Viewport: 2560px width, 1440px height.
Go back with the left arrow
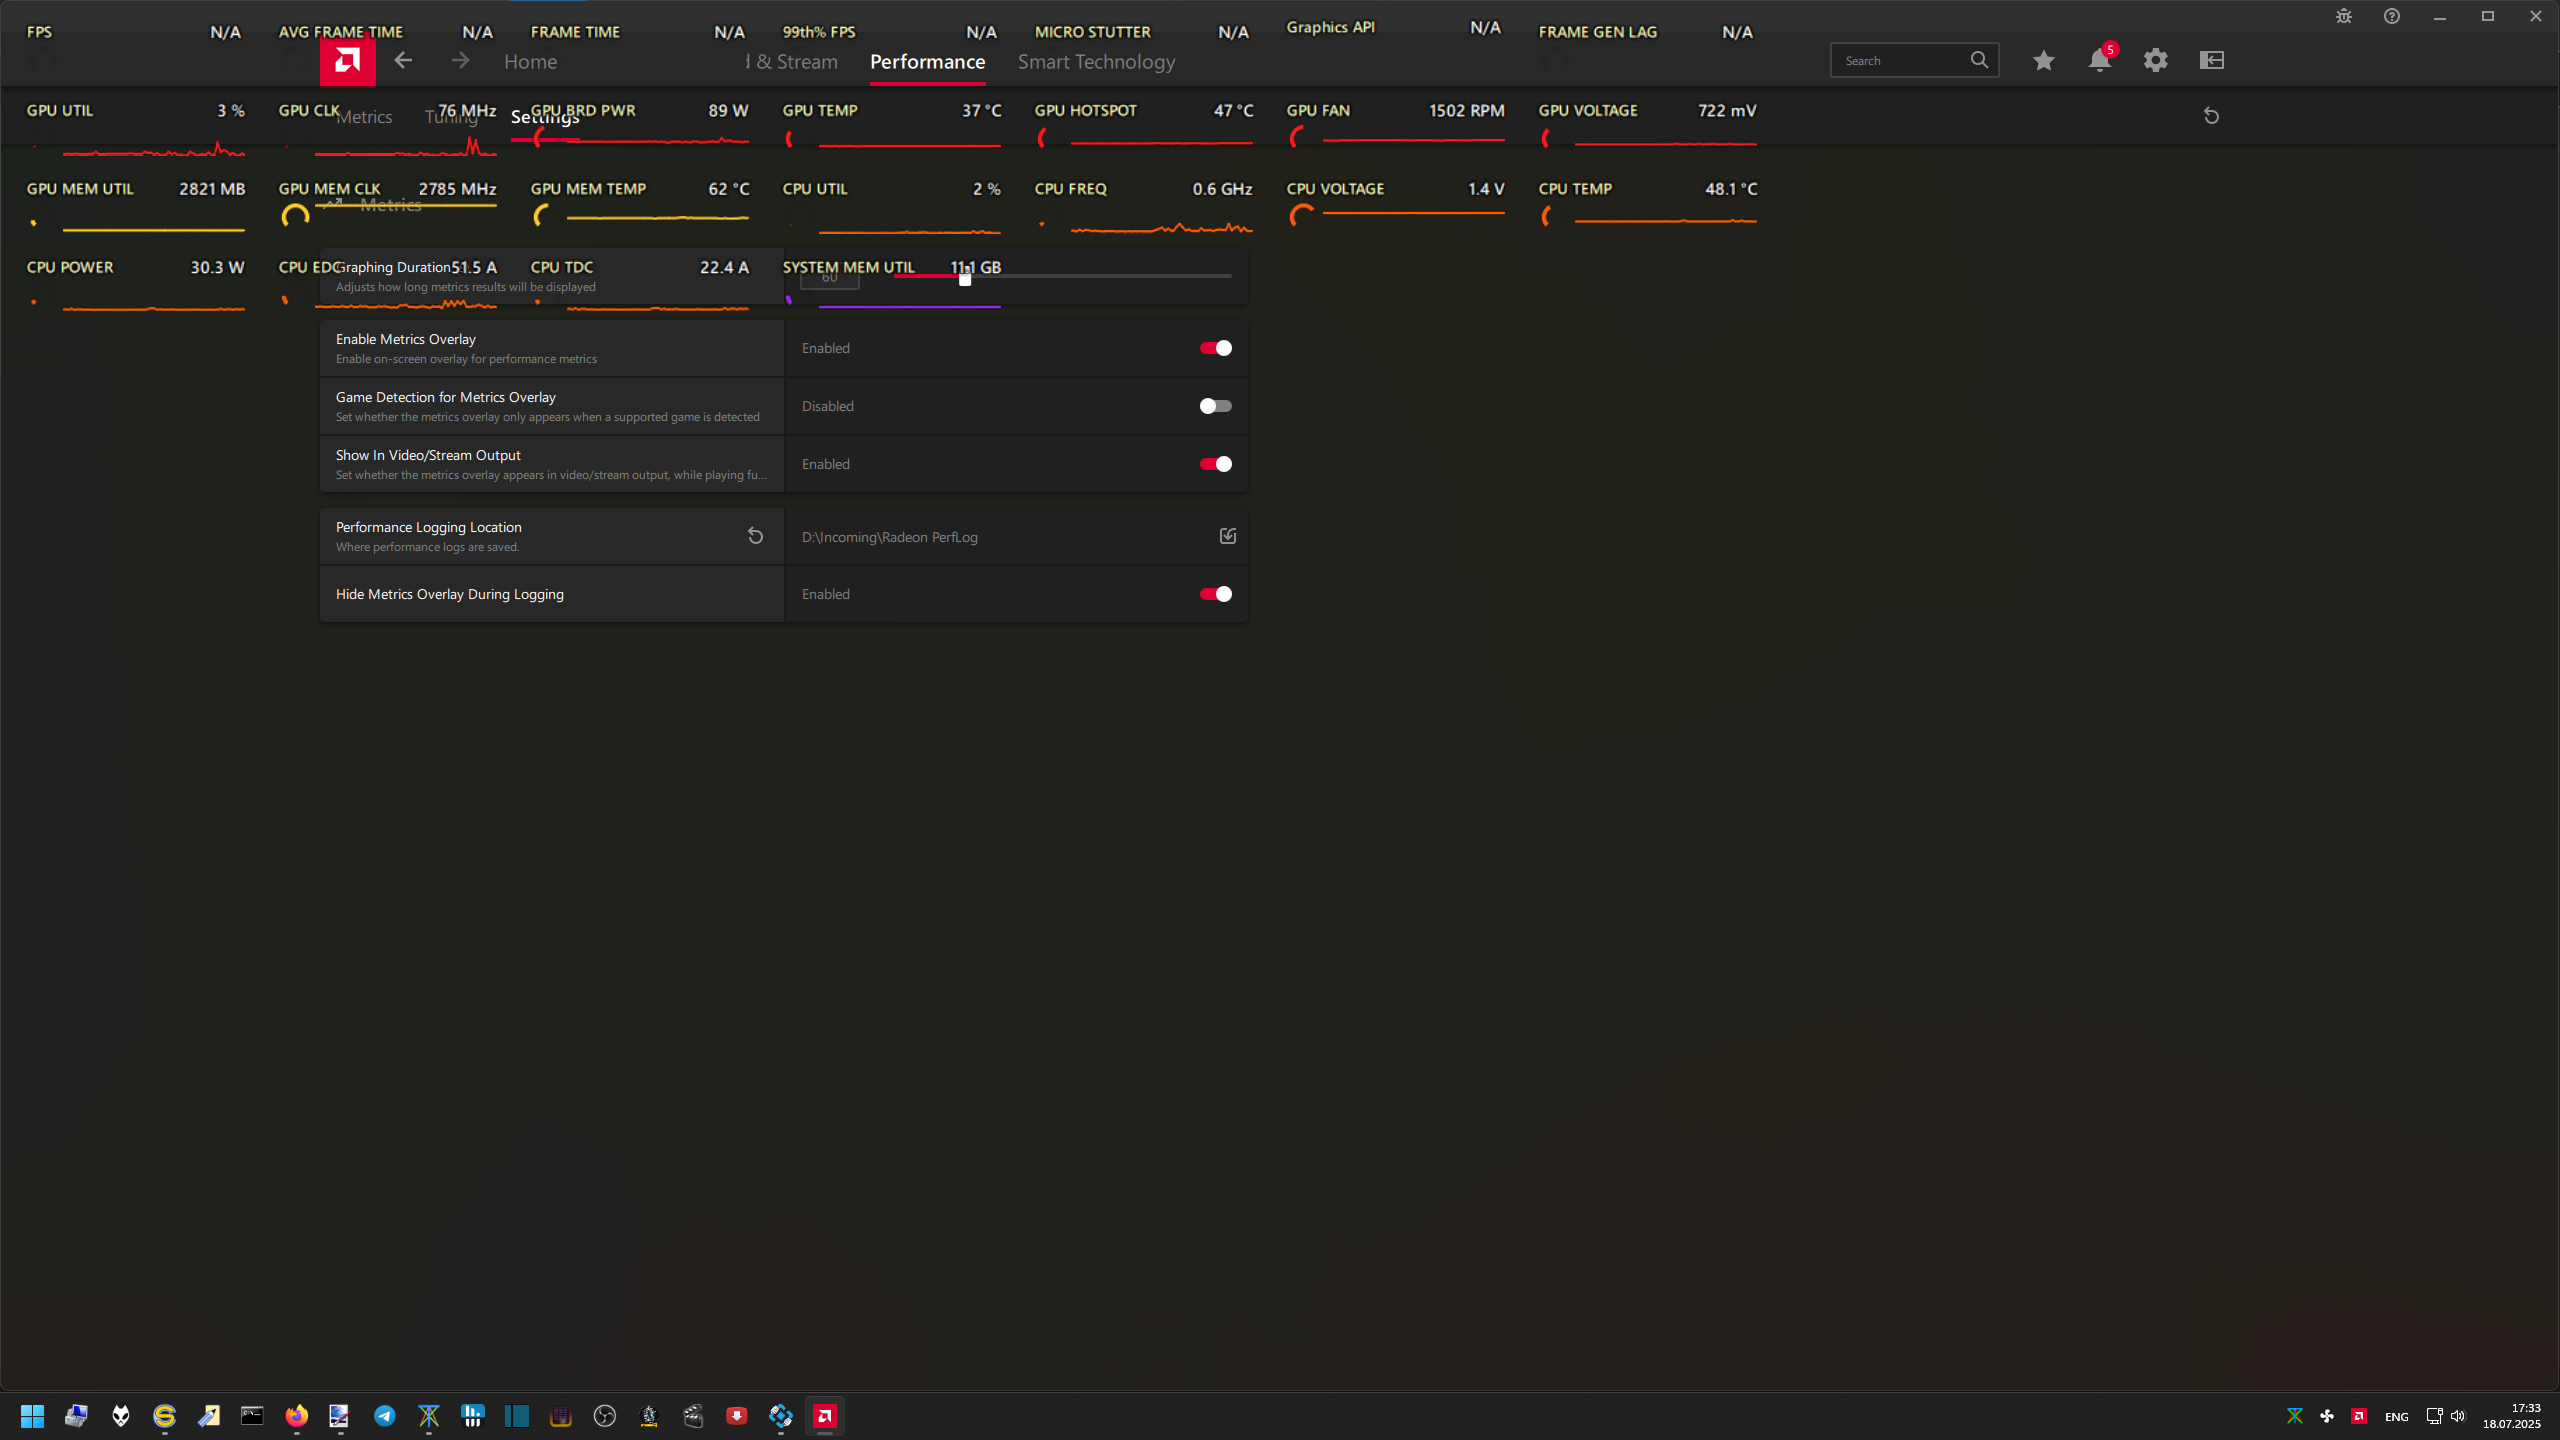(x=403, y=61)
